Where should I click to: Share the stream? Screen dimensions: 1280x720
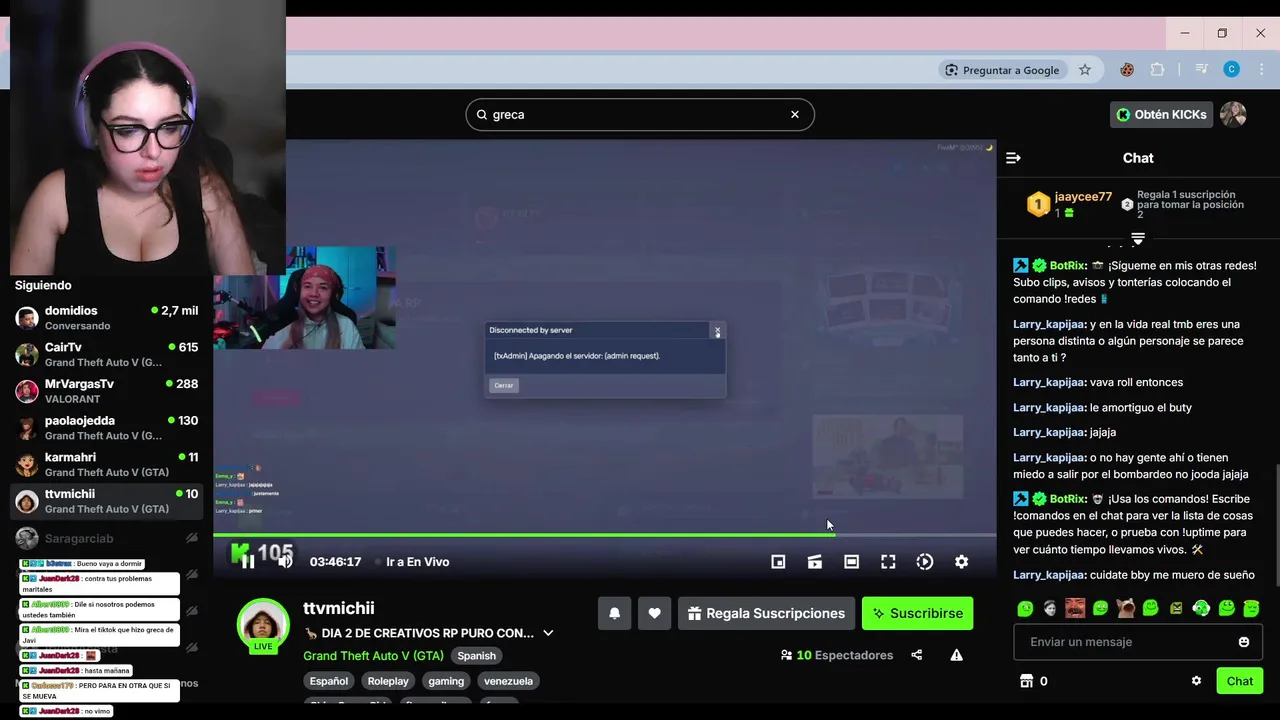916,655
